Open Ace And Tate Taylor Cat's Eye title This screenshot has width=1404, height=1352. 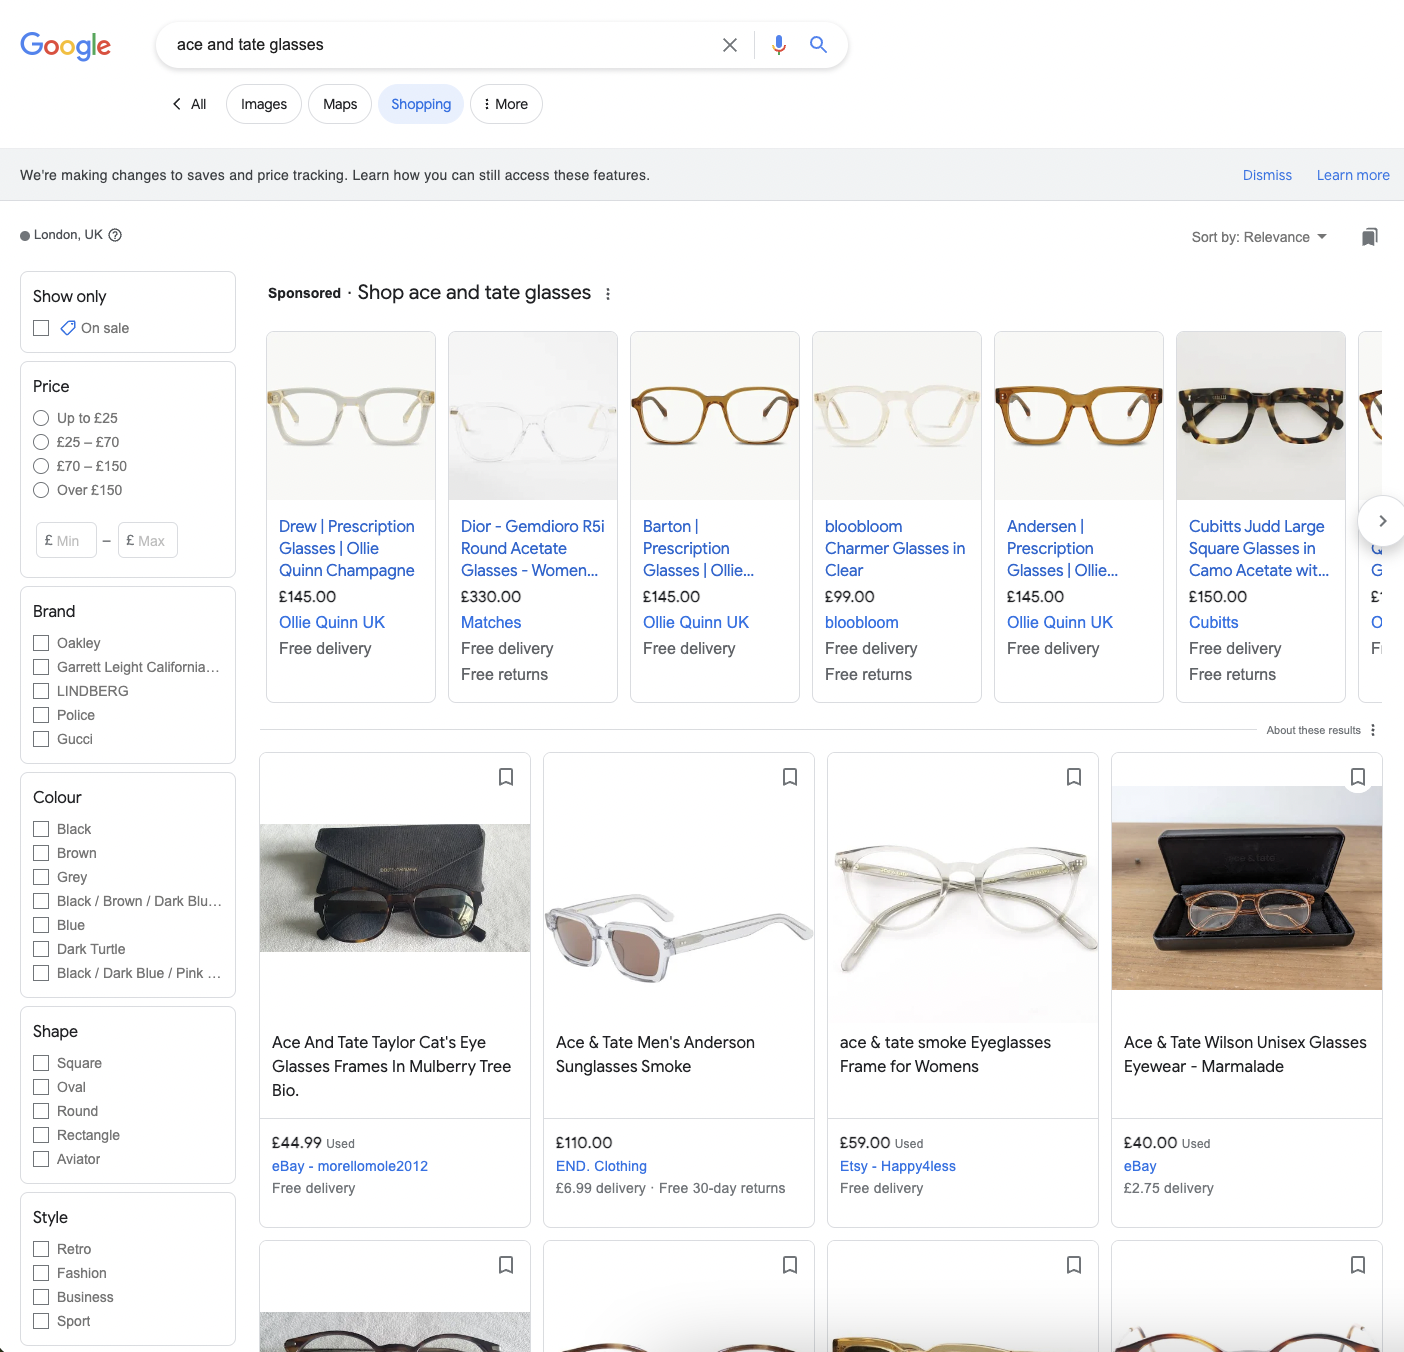pyautogui.click(x=392, y=1066)
